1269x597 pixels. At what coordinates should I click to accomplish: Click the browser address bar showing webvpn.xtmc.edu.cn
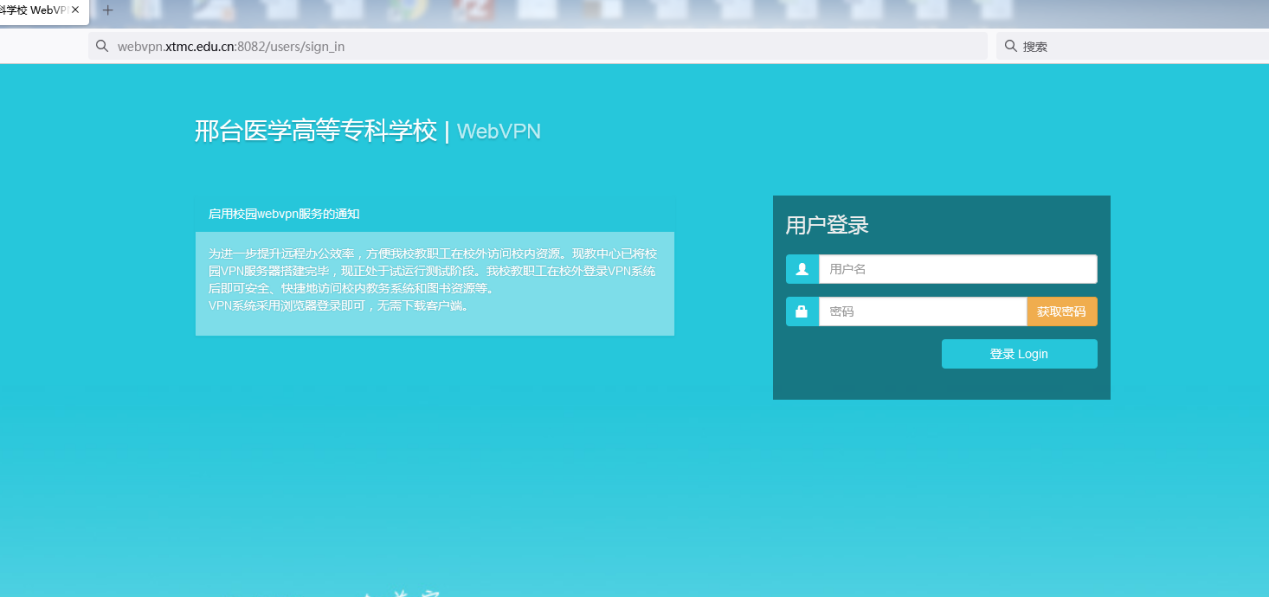[300, 45]
